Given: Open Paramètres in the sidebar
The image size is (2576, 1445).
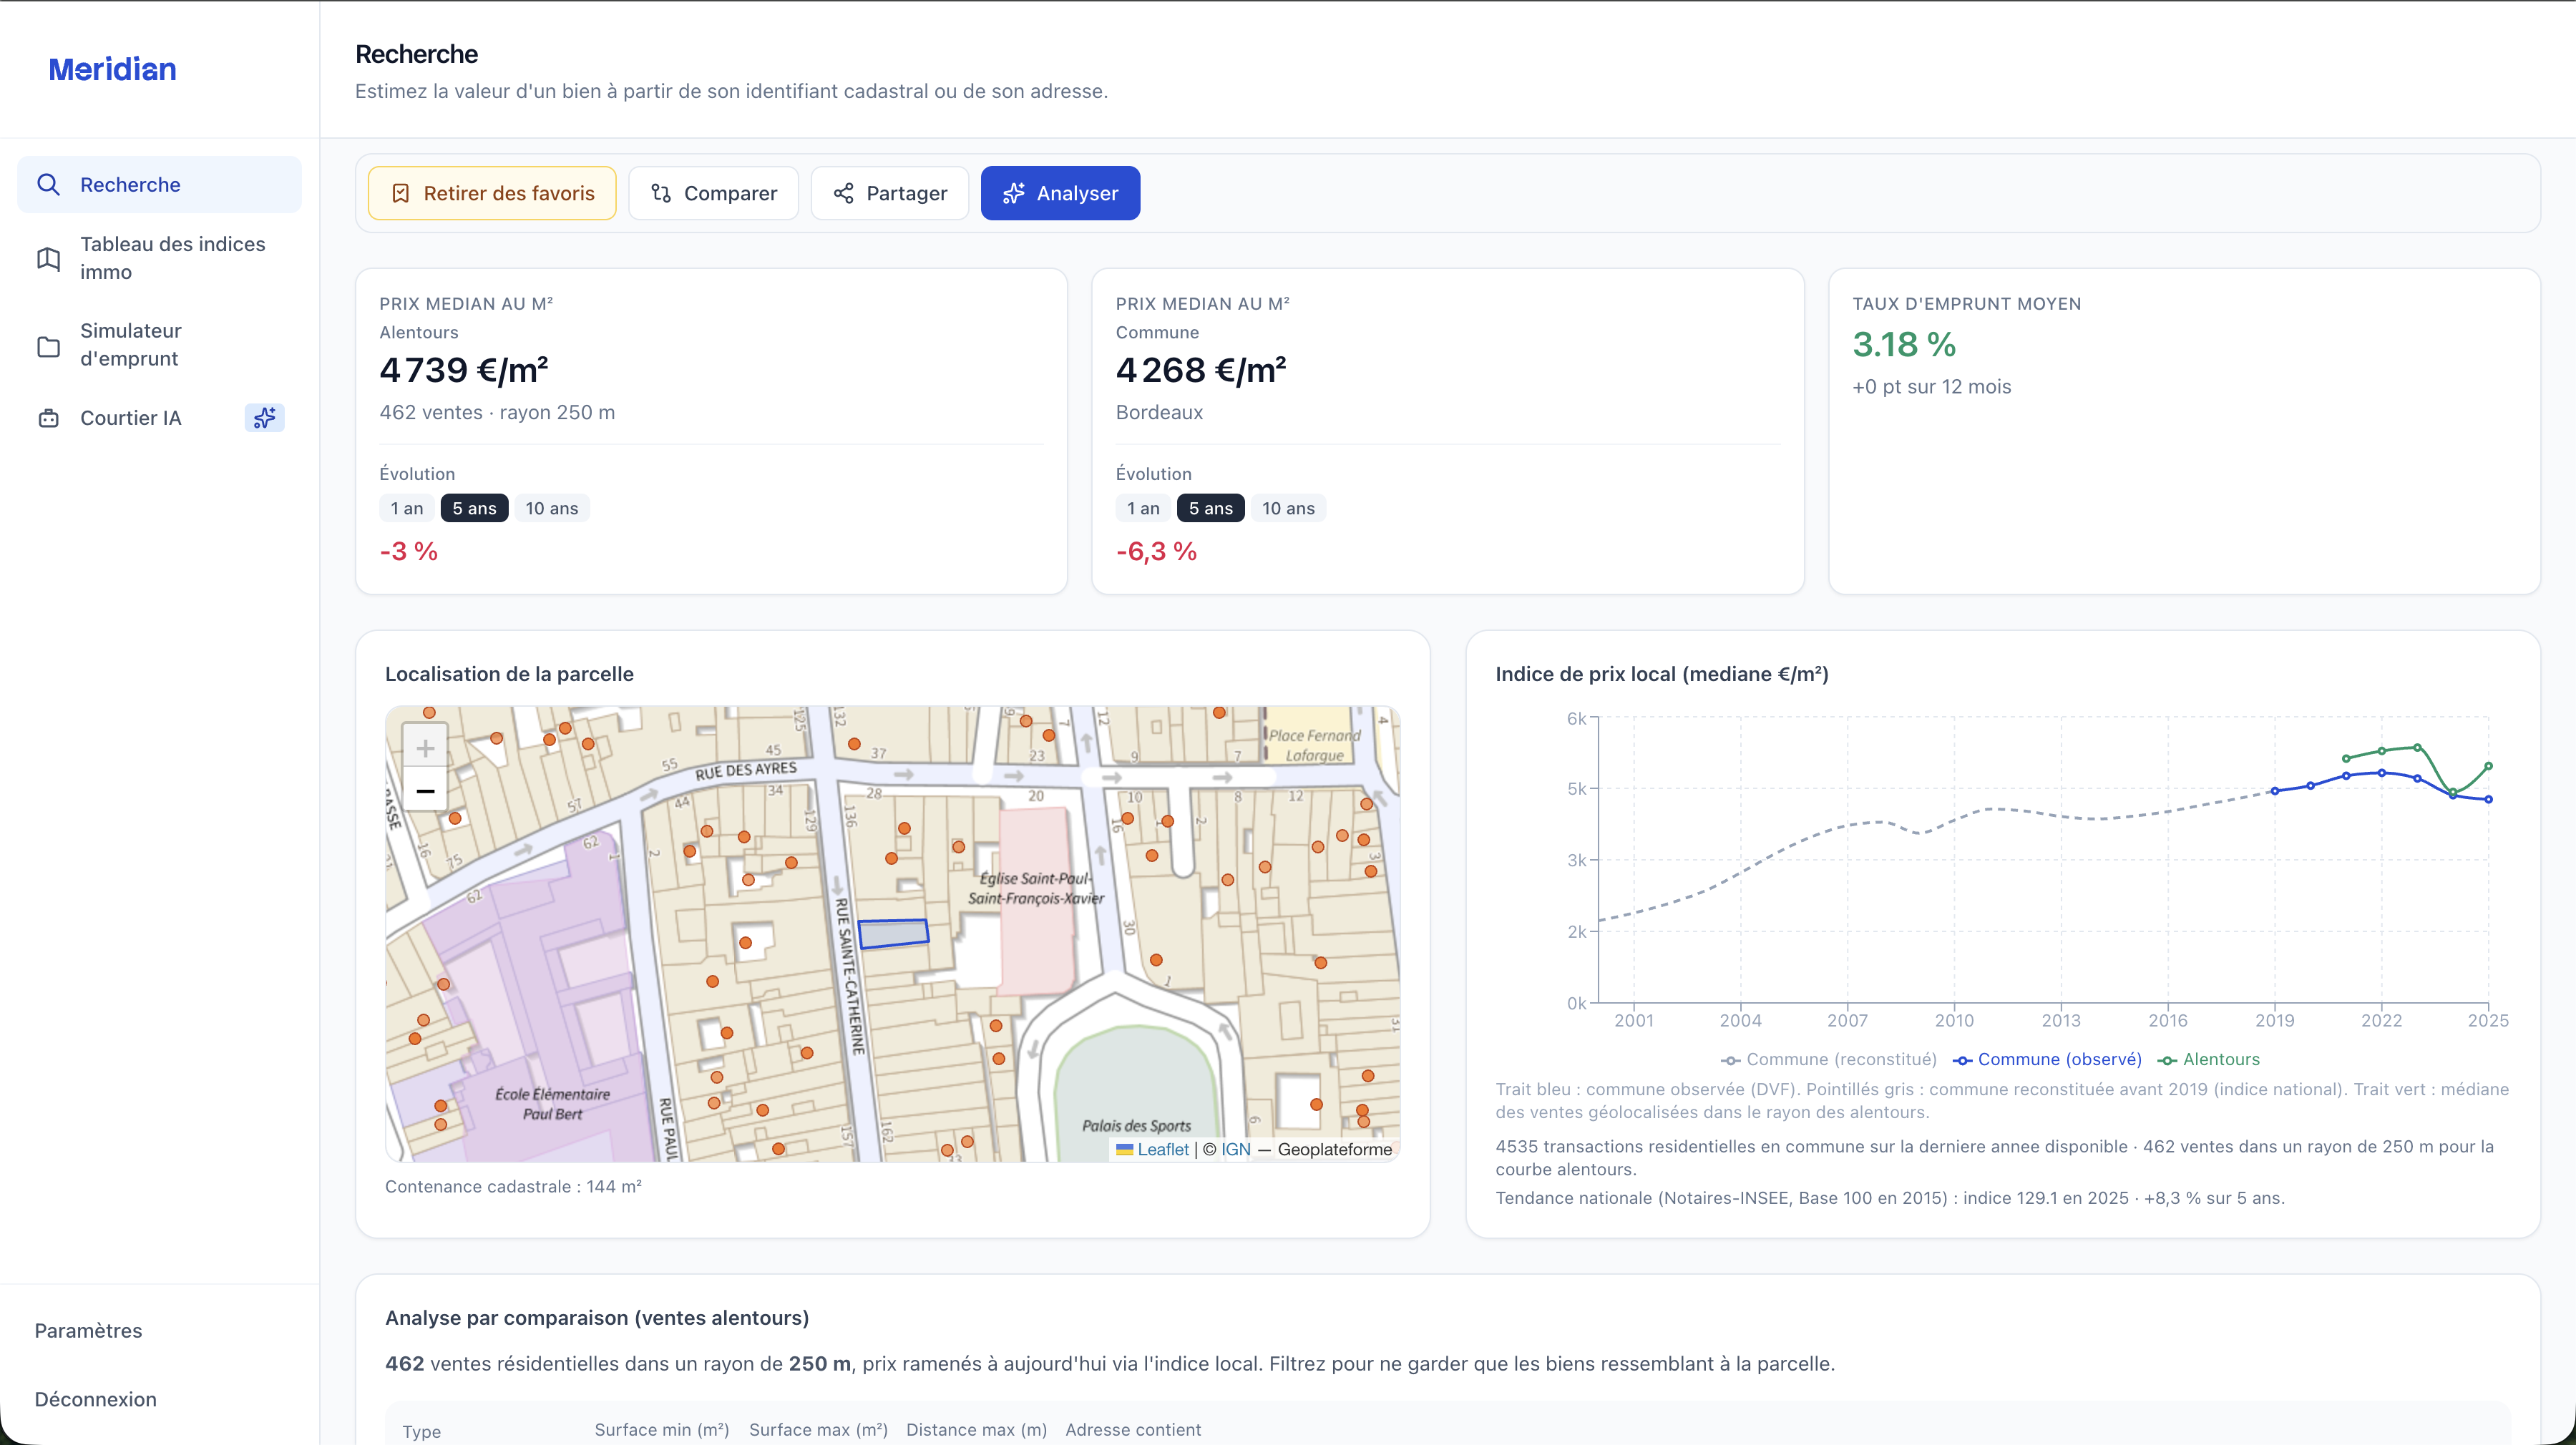Looking at the screenshot, I should click(88, 1330).
